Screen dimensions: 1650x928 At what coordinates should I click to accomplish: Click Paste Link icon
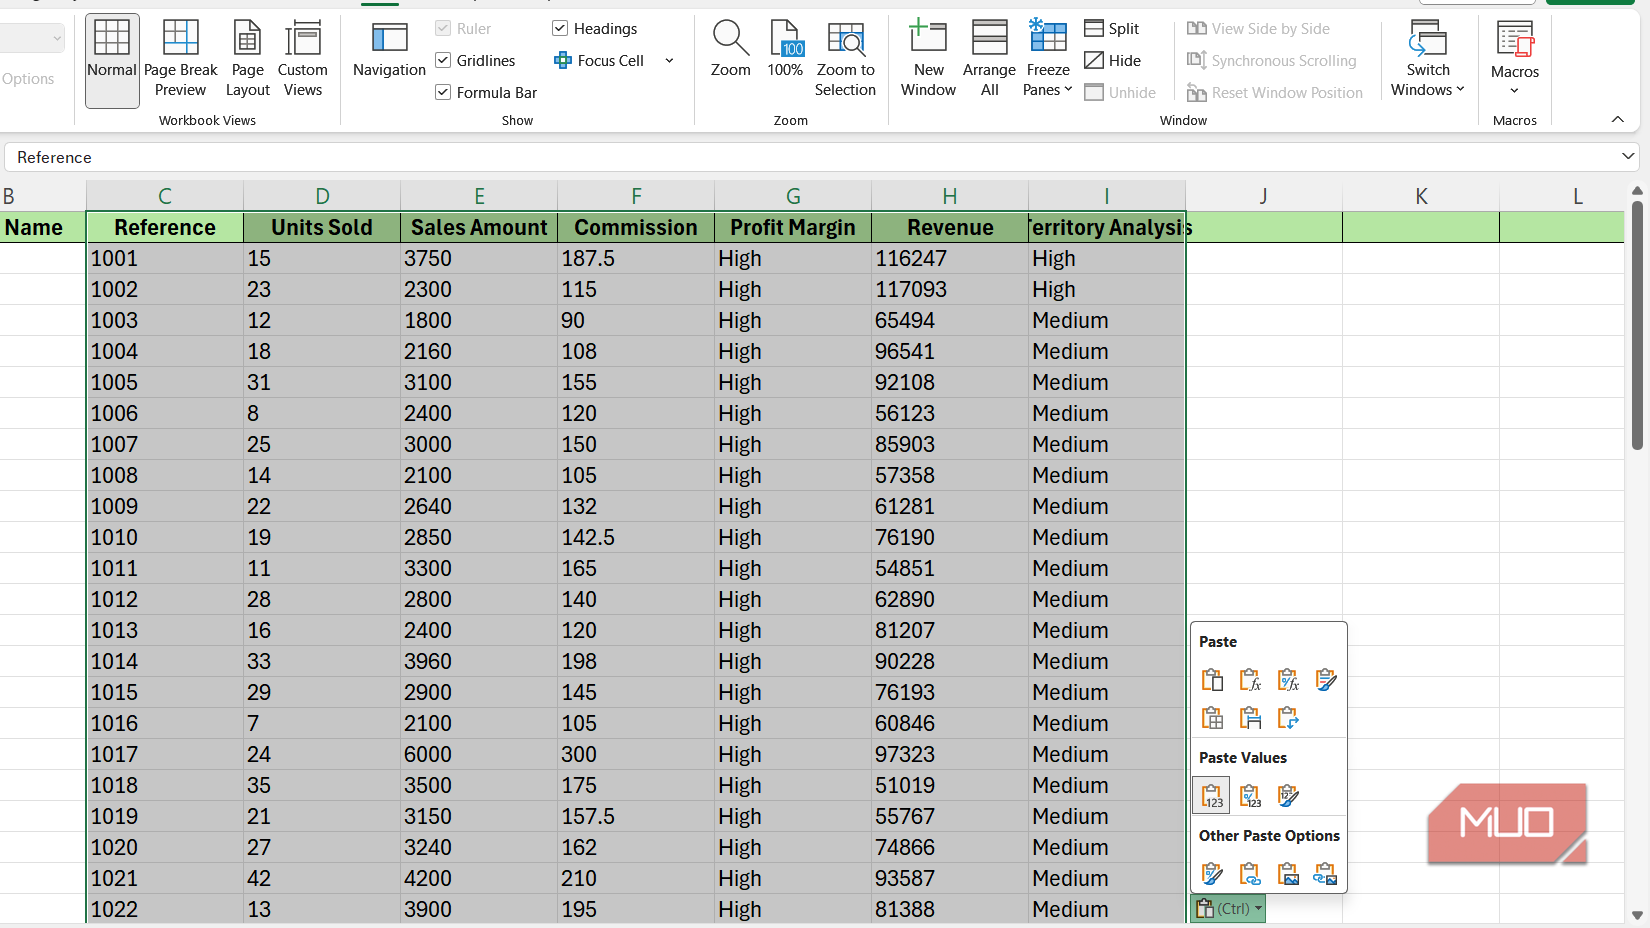coord(1250,874)
